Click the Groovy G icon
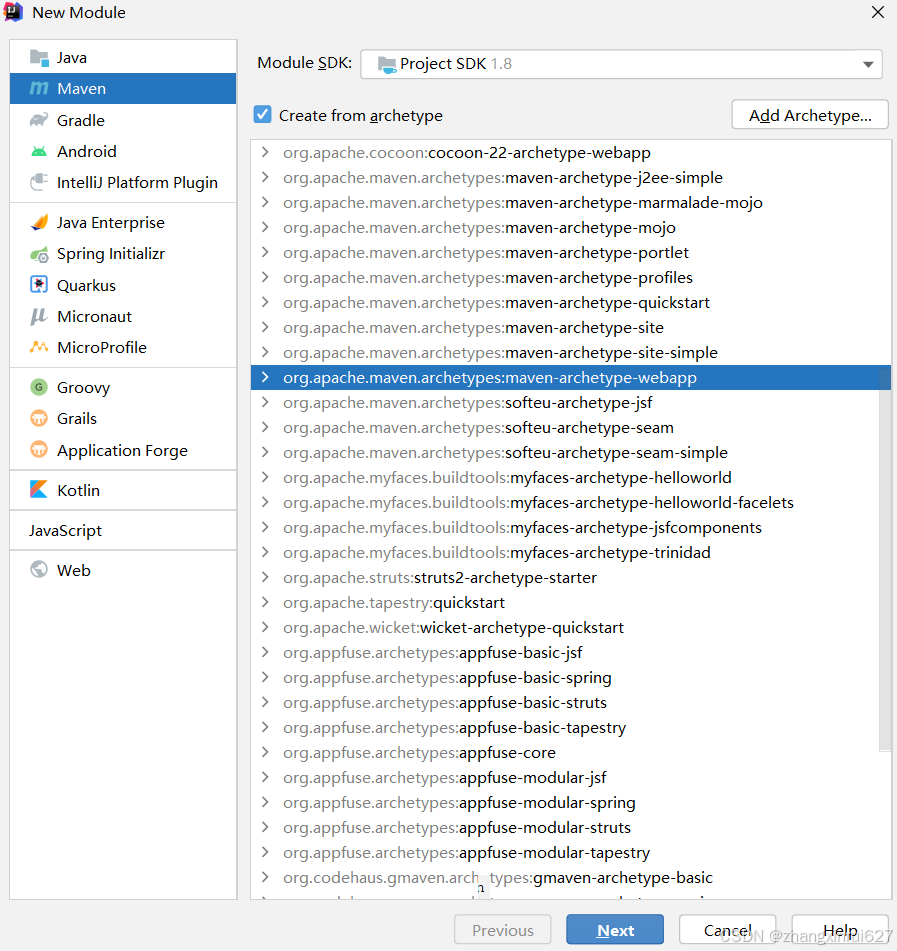 coord(39,387)
